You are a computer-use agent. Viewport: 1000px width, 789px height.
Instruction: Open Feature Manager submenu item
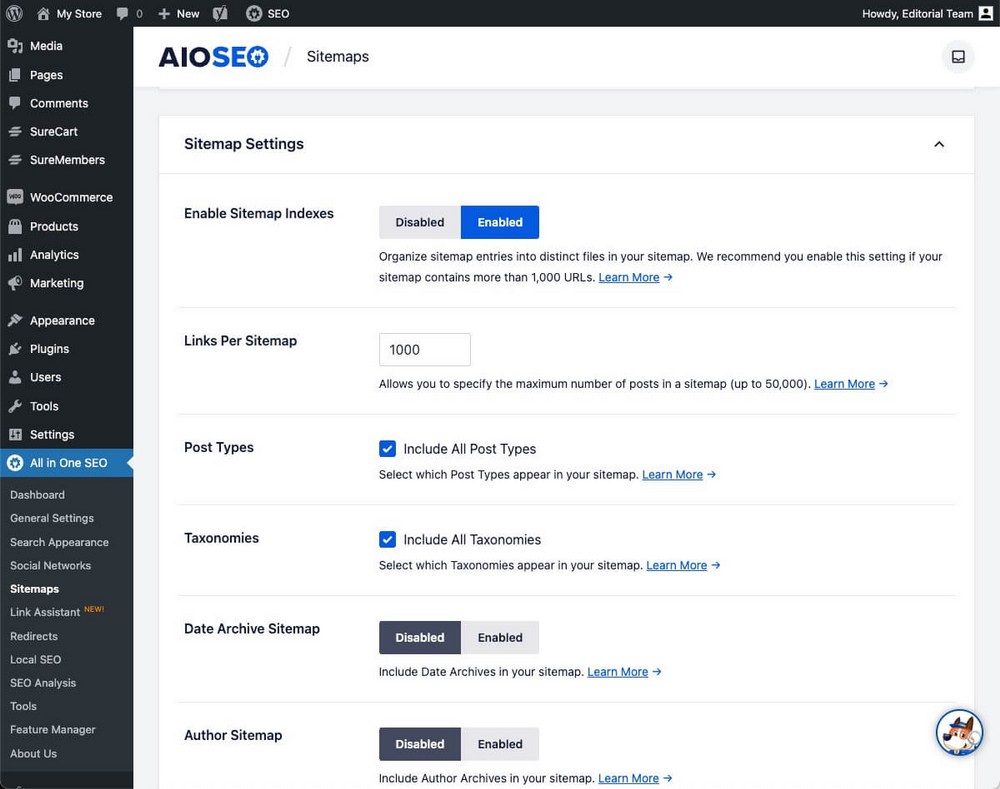52,729
